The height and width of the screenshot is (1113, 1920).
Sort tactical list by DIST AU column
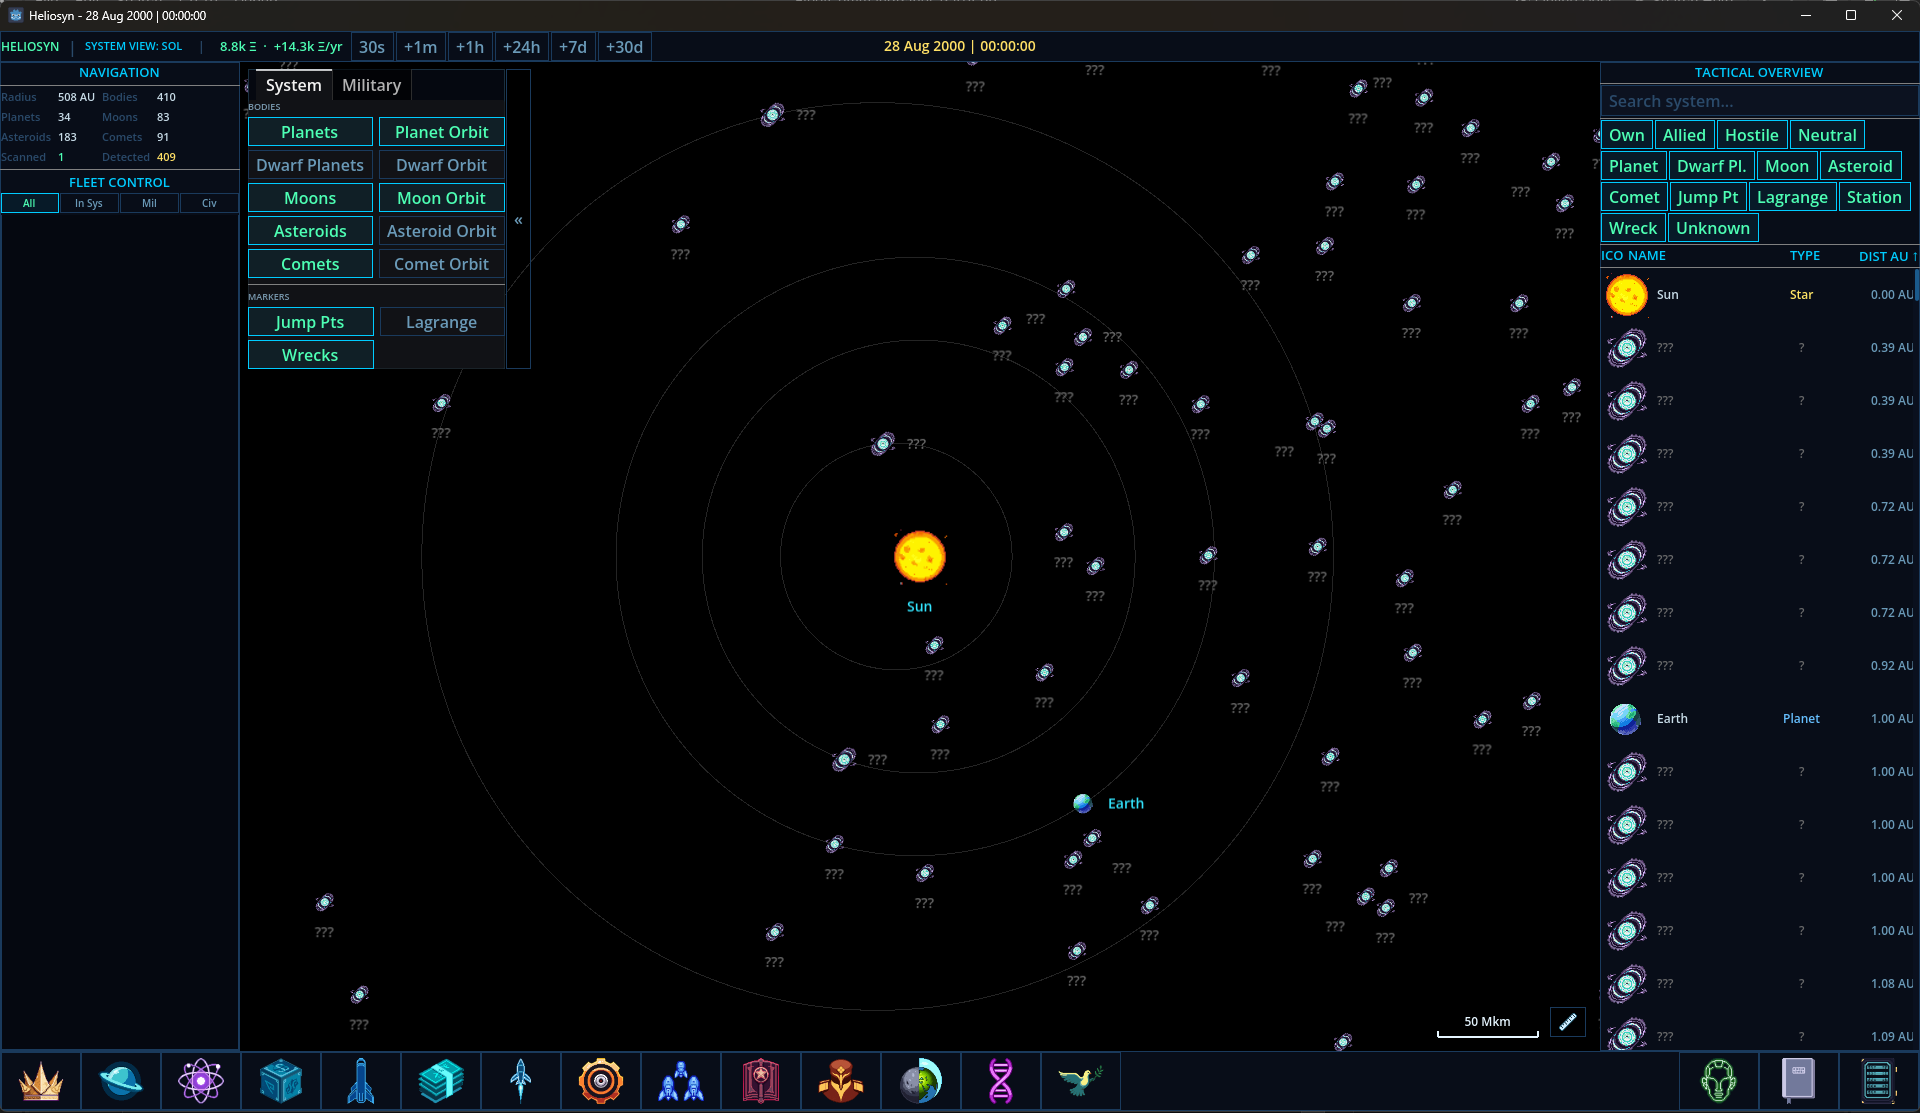coord(1886,256)
